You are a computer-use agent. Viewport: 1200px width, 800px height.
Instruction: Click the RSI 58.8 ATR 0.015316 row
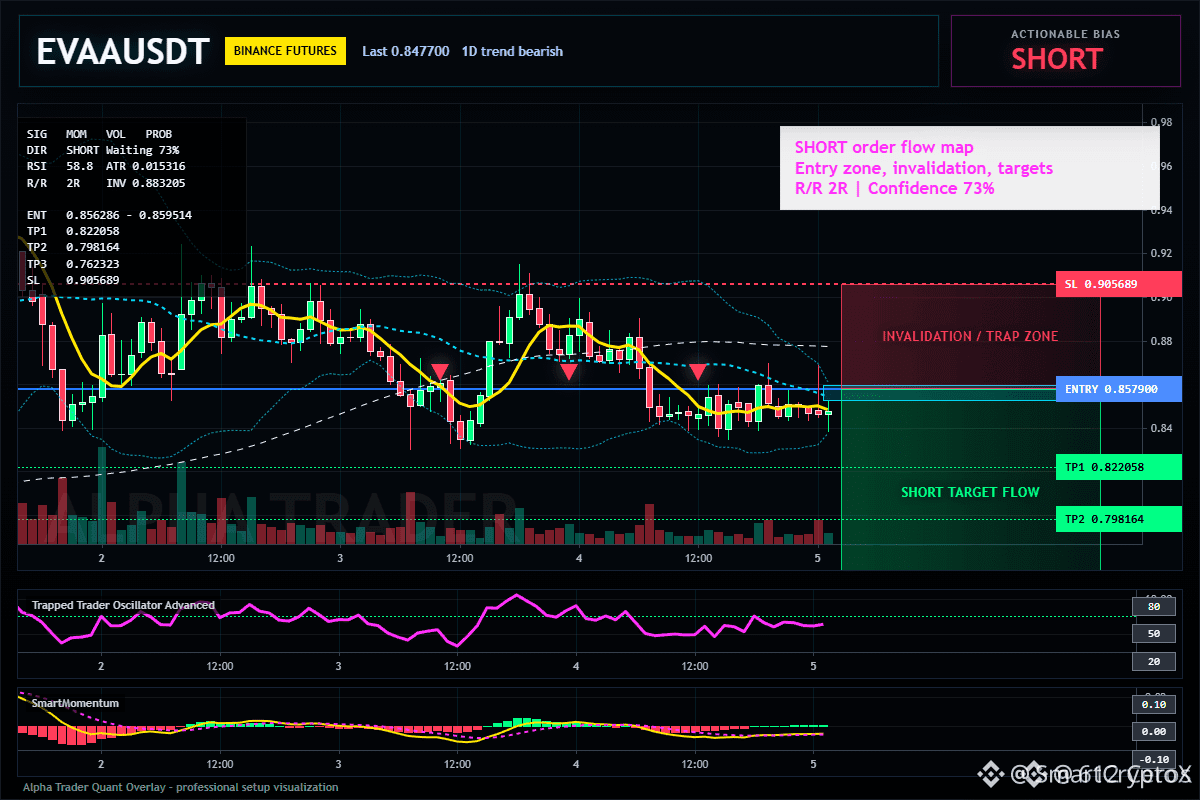[105, 166]
